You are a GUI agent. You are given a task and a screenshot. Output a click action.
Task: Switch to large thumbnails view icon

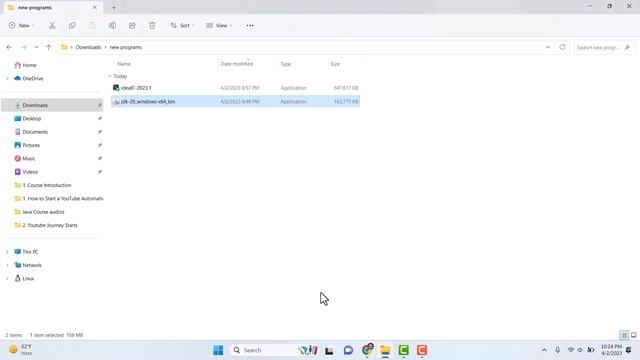(633, 335)
